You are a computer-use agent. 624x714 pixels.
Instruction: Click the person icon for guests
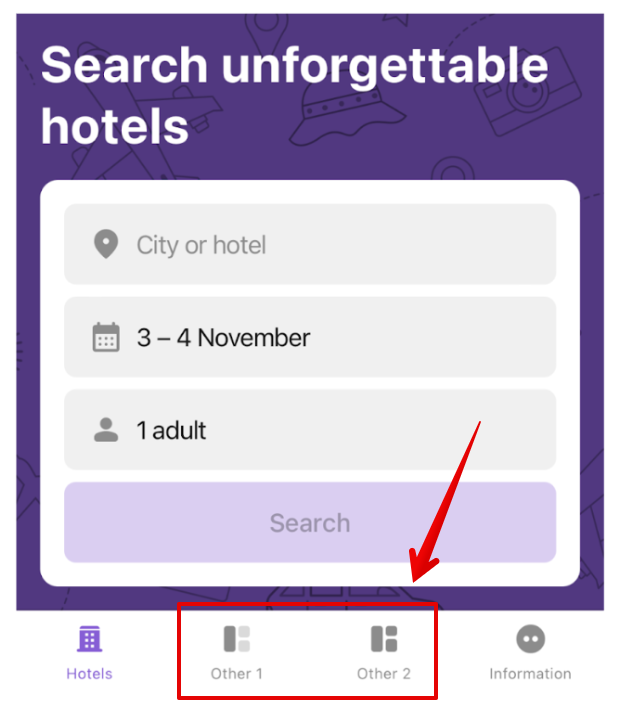tap(106, 429)
